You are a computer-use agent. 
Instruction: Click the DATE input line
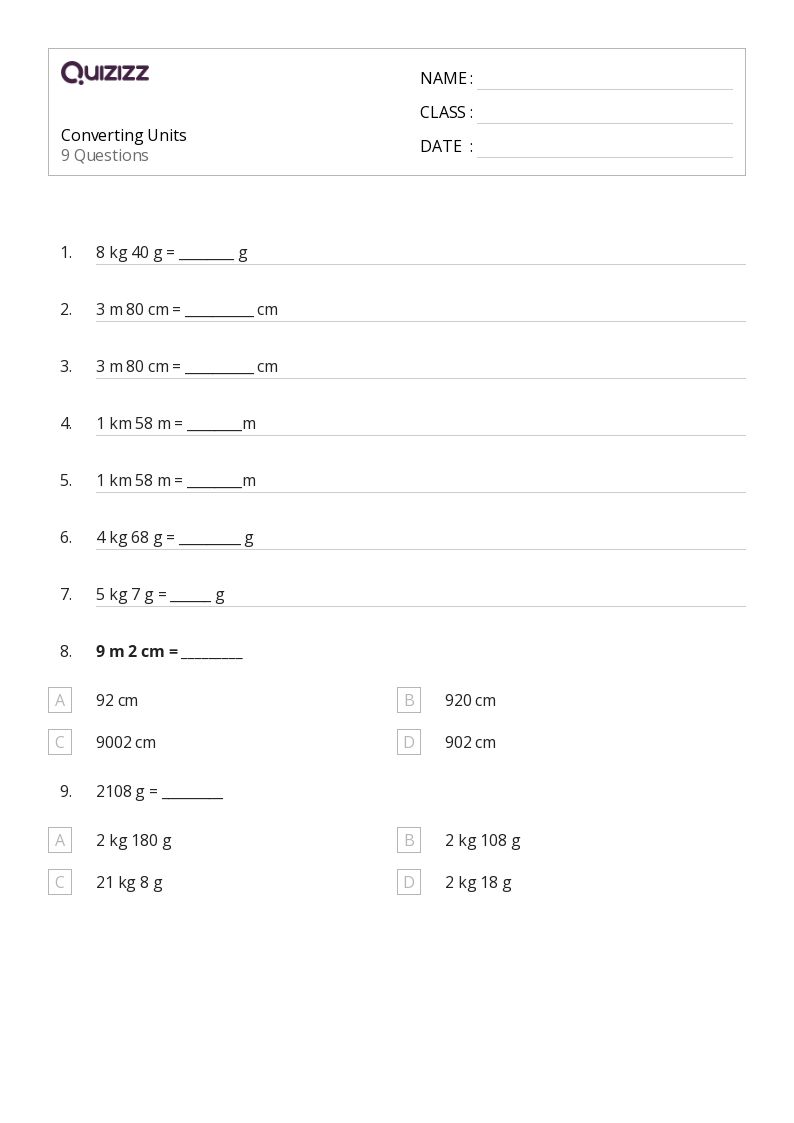[604, 147]
